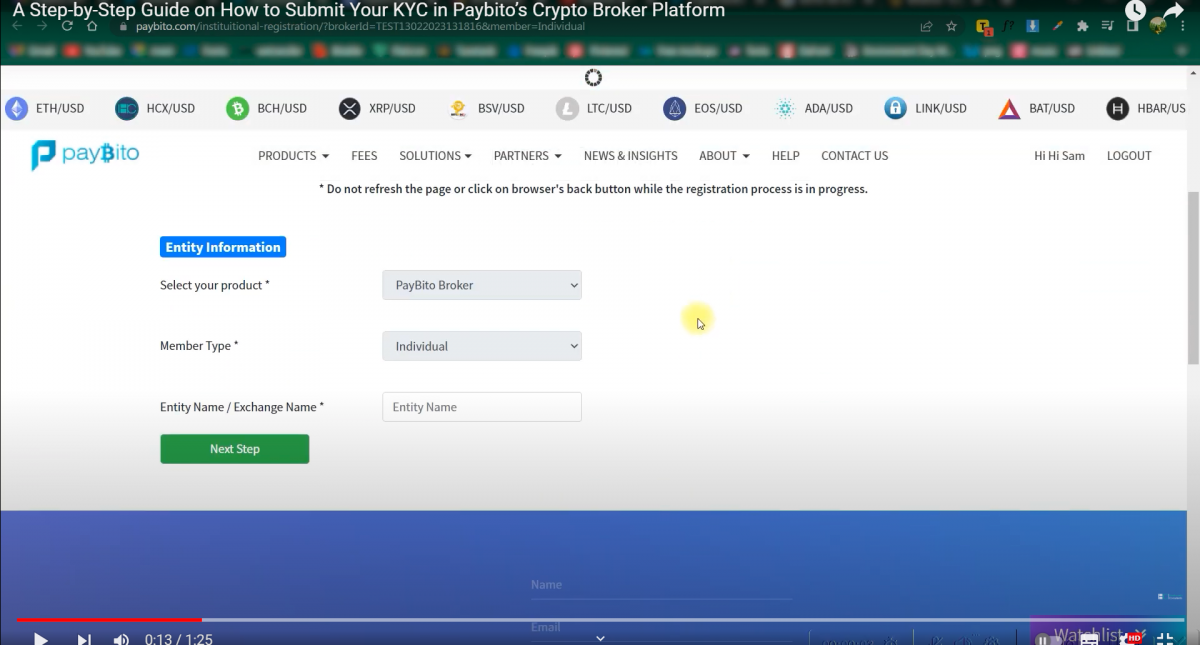Click the Name field in footer form

pyautogui.click(x=661, y=586)
